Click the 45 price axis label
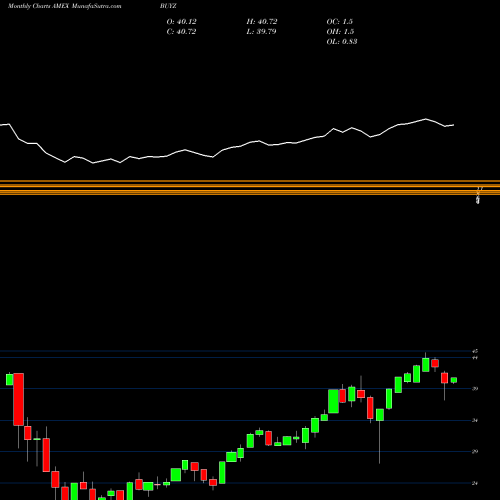500x500 pixels. [x=475, y=351]
